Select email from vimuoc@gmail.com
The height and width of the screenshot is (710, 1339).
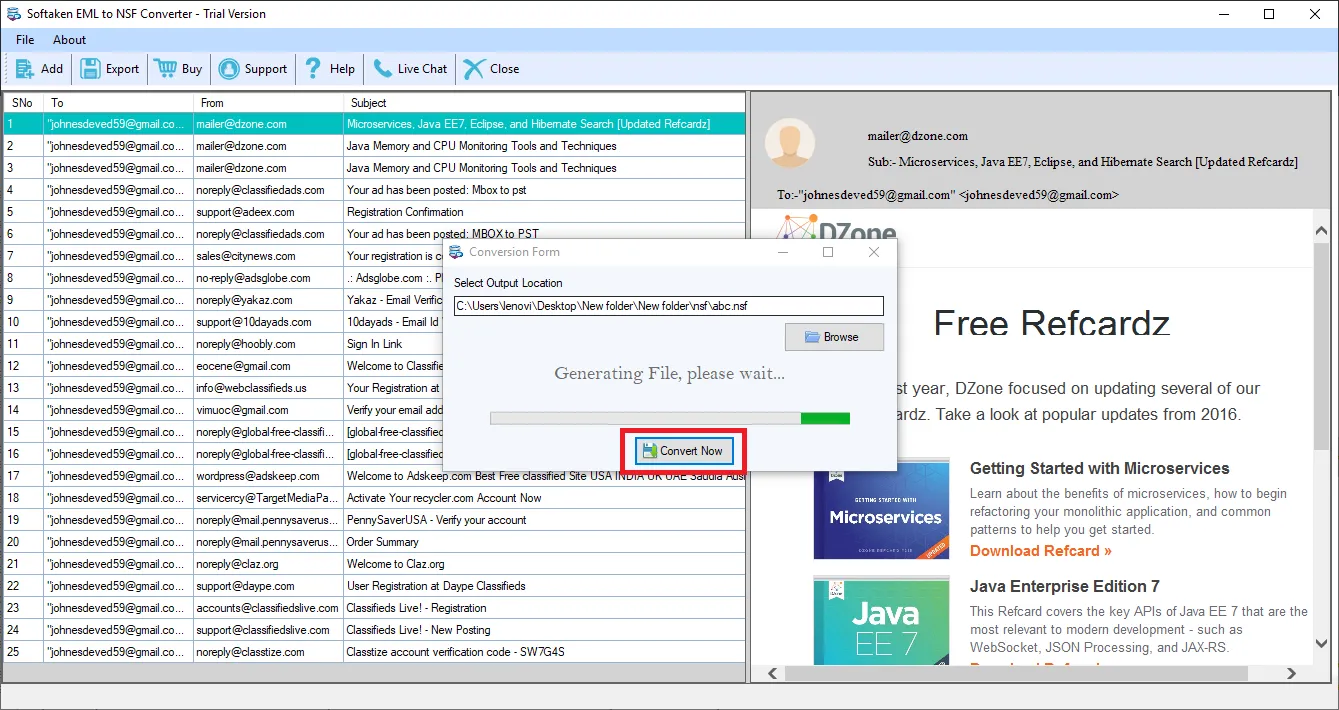tap(224, 410)
